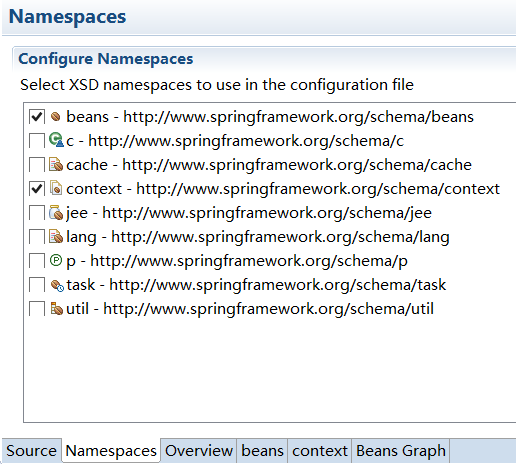Viewport: 516px width, 464px height.
Task: Click the 'Select XSD namespaces' description text
Action: point(217,85)
